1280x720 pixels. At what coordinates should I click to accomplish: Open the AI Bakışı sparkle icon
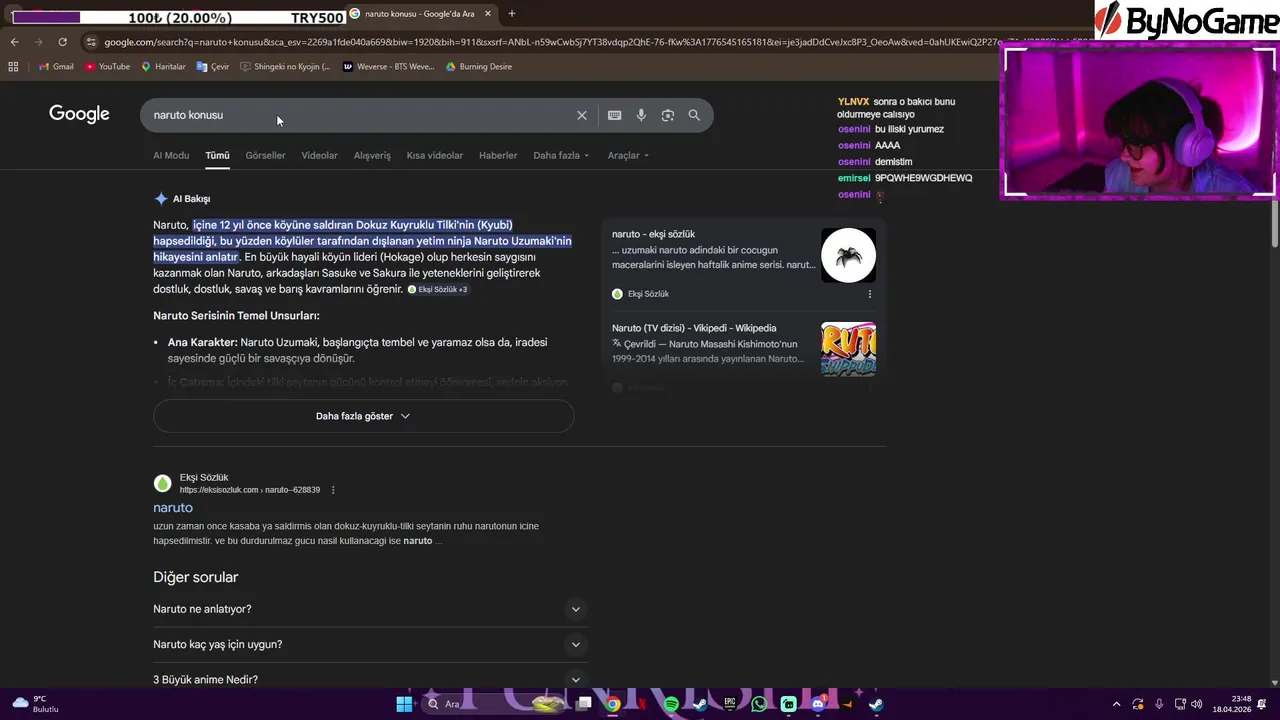161,198
